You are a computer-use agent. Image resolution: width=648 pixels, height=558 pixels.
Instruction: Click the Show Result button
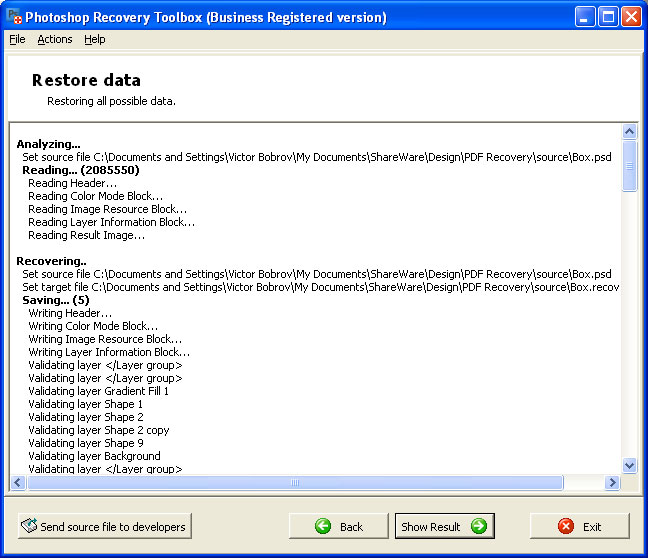click(445, 526)
